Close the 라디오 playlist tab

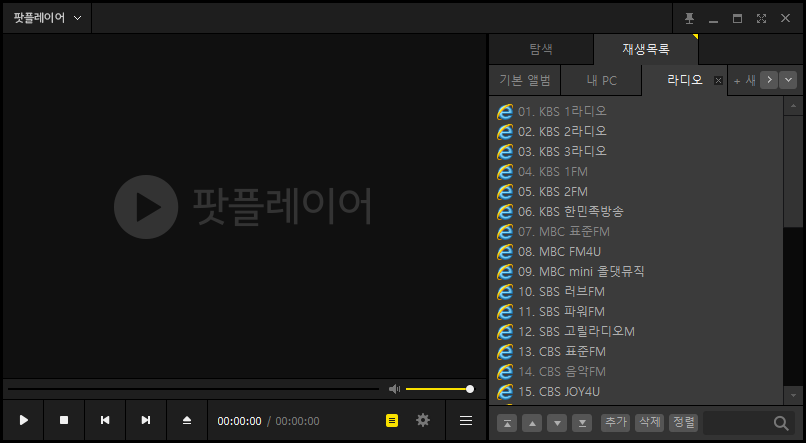[718, 80]
